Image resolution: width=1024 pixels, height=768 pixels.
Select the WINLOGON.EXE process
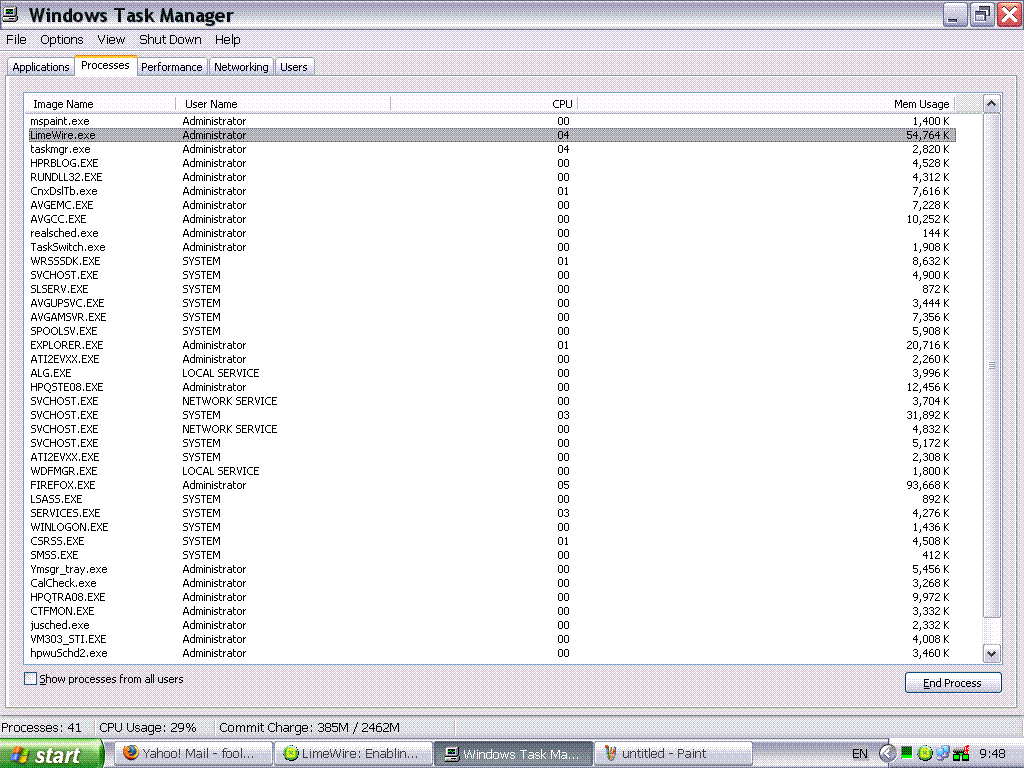coord(69,527)
